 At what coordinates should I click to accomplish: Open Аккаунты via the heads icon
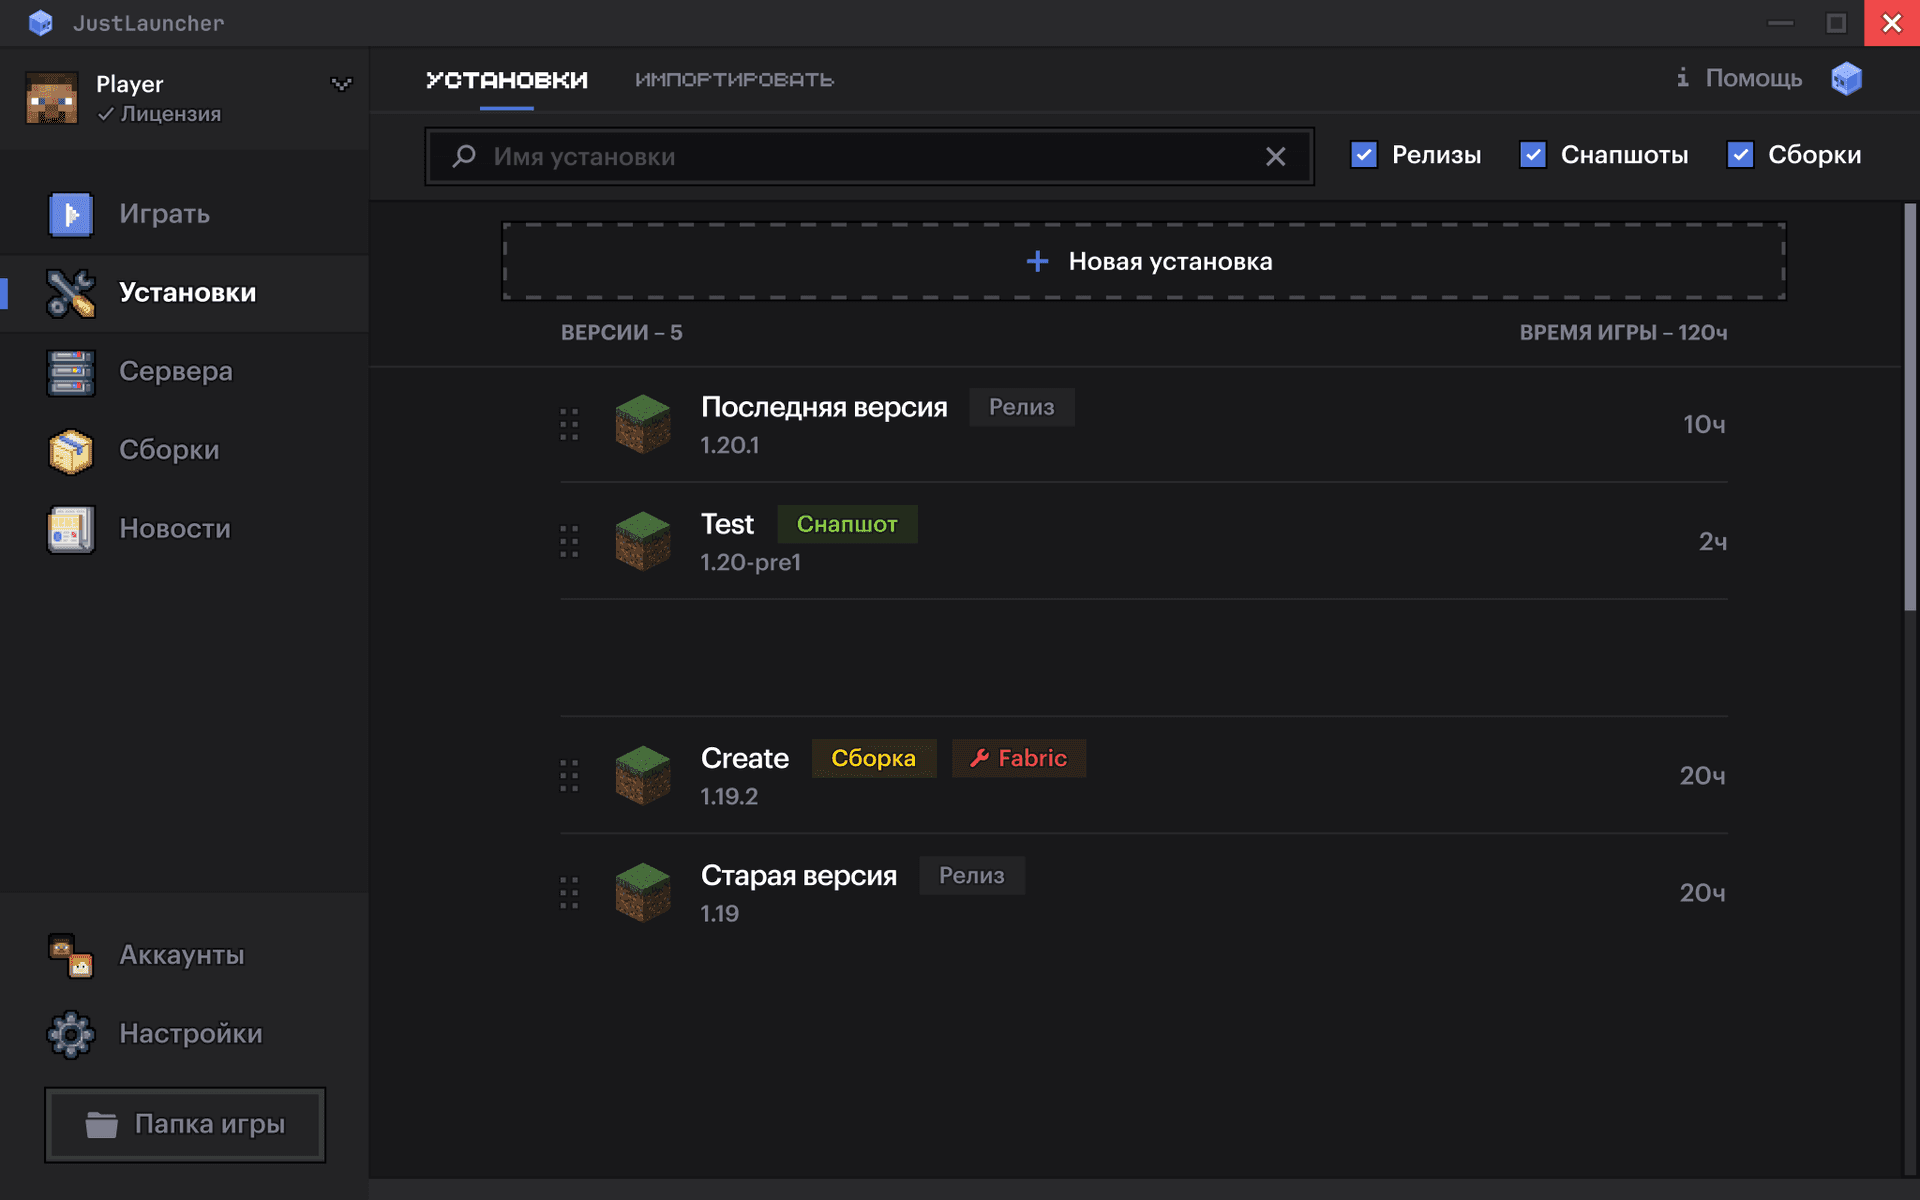(70, 955)
